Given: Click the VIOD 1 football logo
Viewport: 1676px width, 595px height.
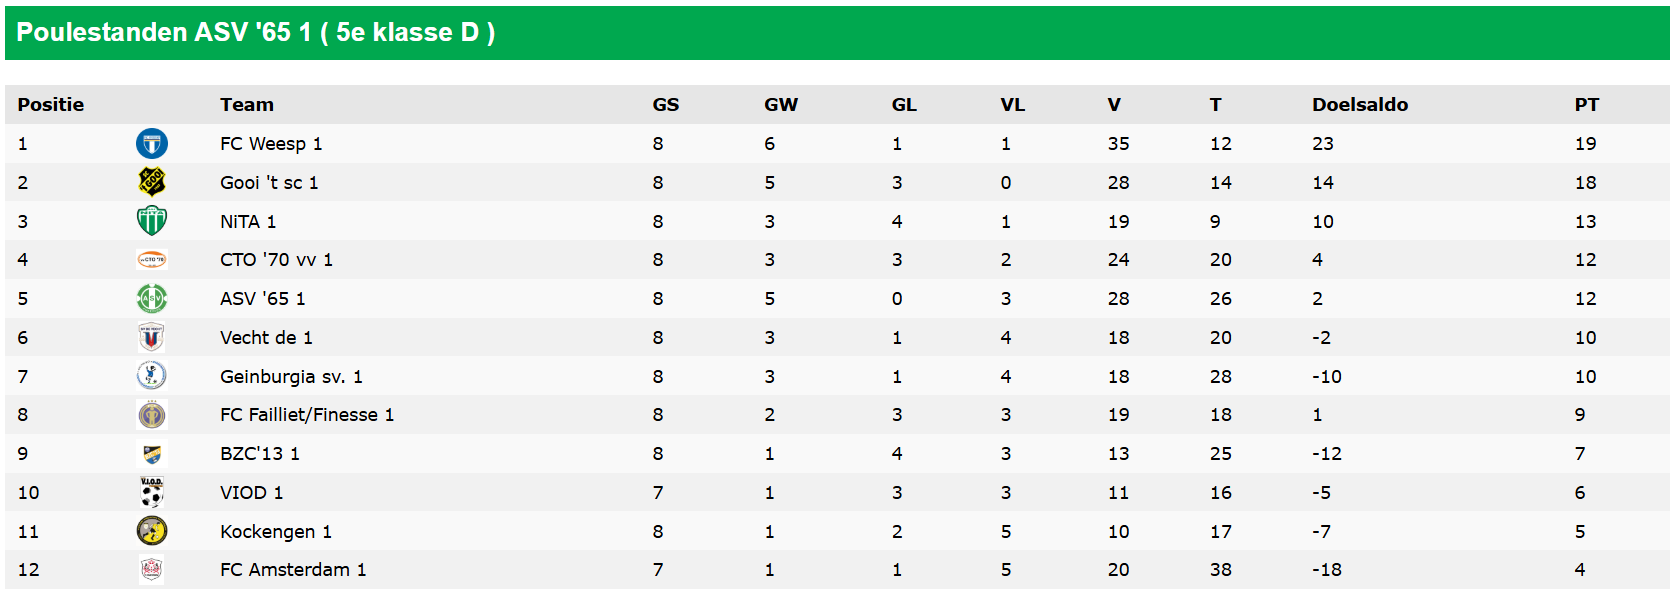Looking at the screenshot, I should coord(152,492).
